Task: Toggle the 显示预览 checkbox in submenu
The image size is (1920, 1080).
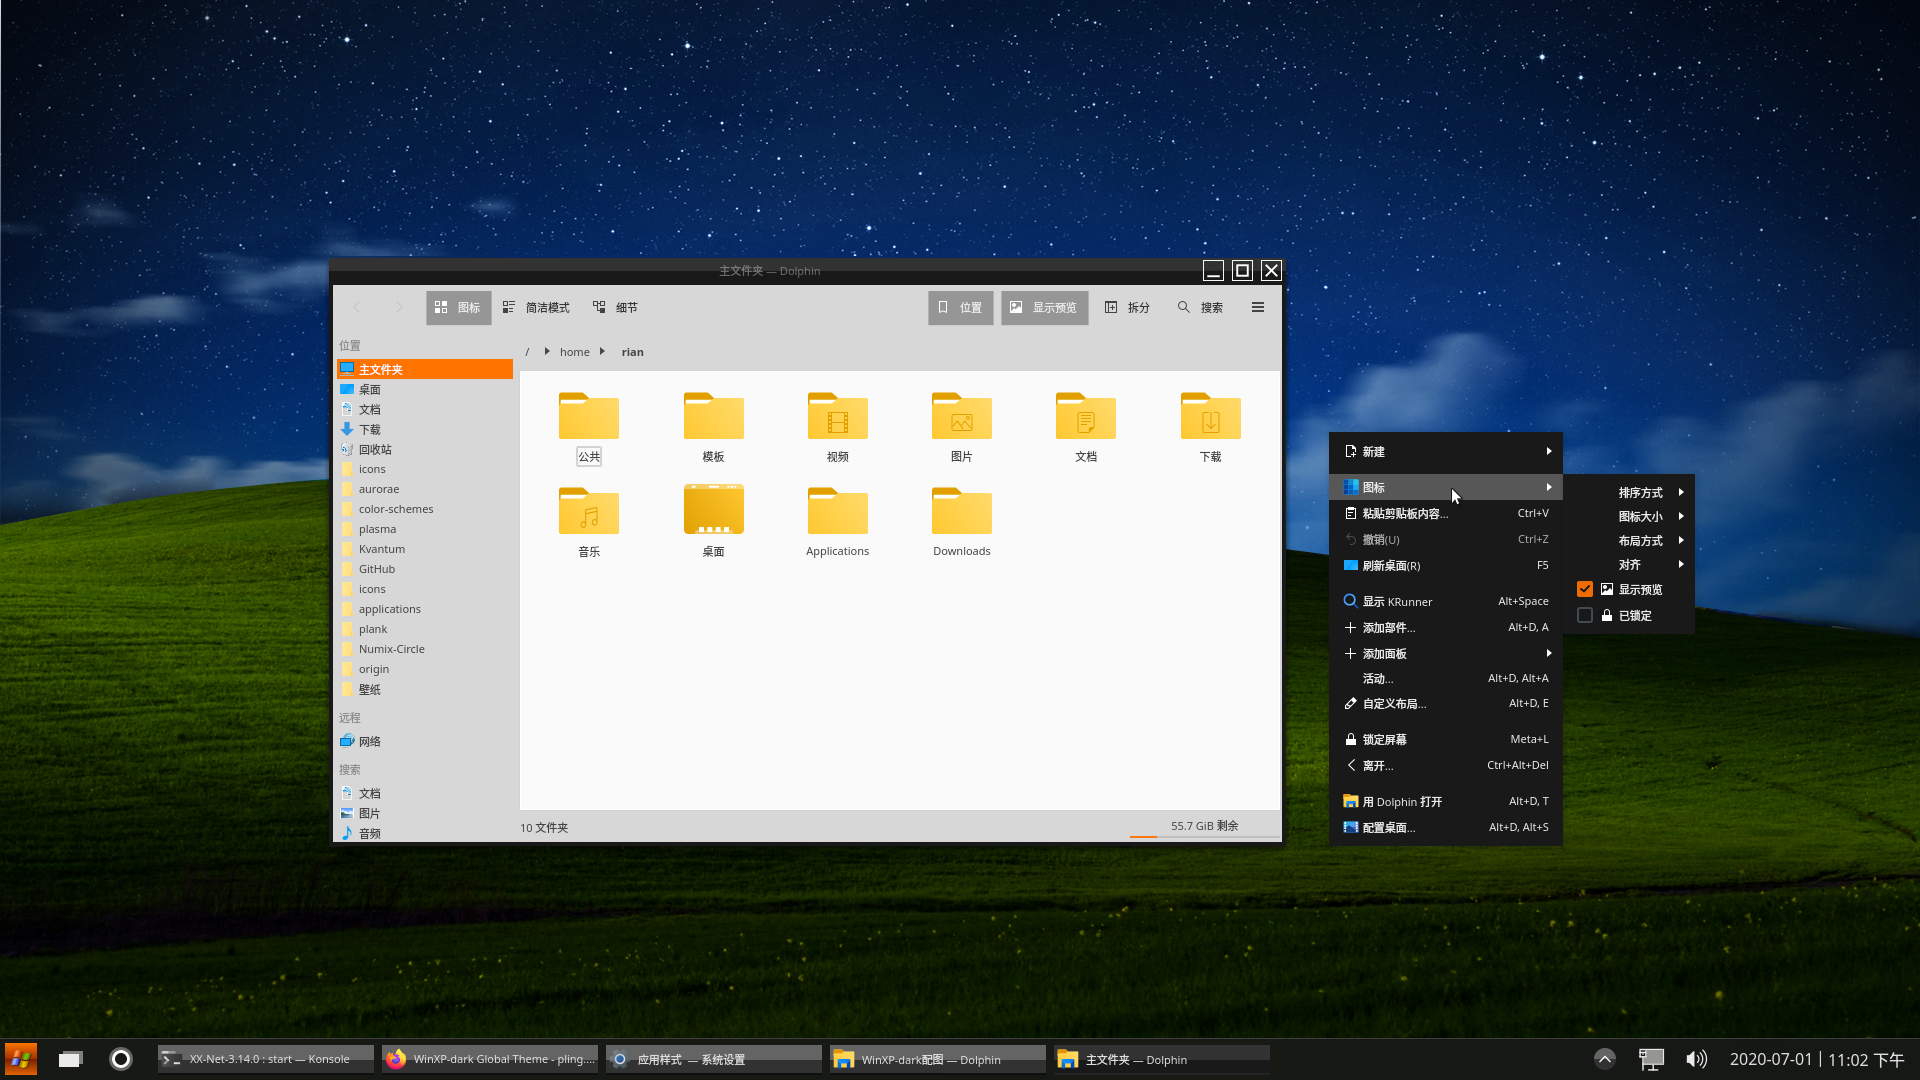Action: [x=1585, y=589]
